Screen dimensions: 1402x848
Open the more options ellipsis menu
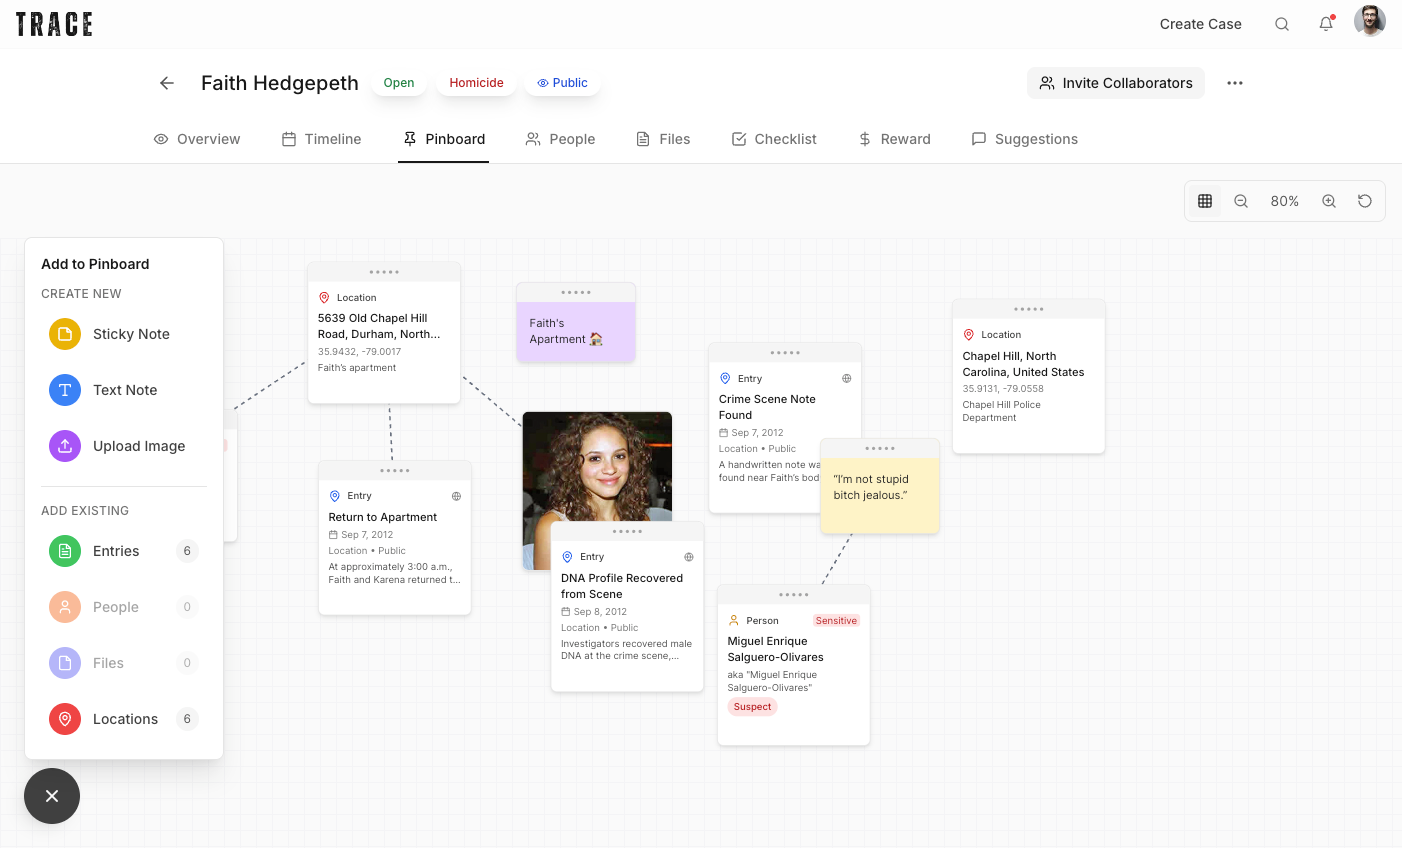[x=1235, y=83]
